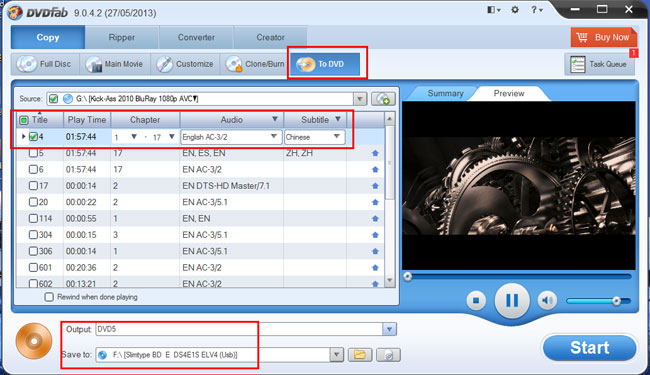Screen dimensions: 650x375
Task: Toggle the source disc checkbox
Action: click(53, 99)
